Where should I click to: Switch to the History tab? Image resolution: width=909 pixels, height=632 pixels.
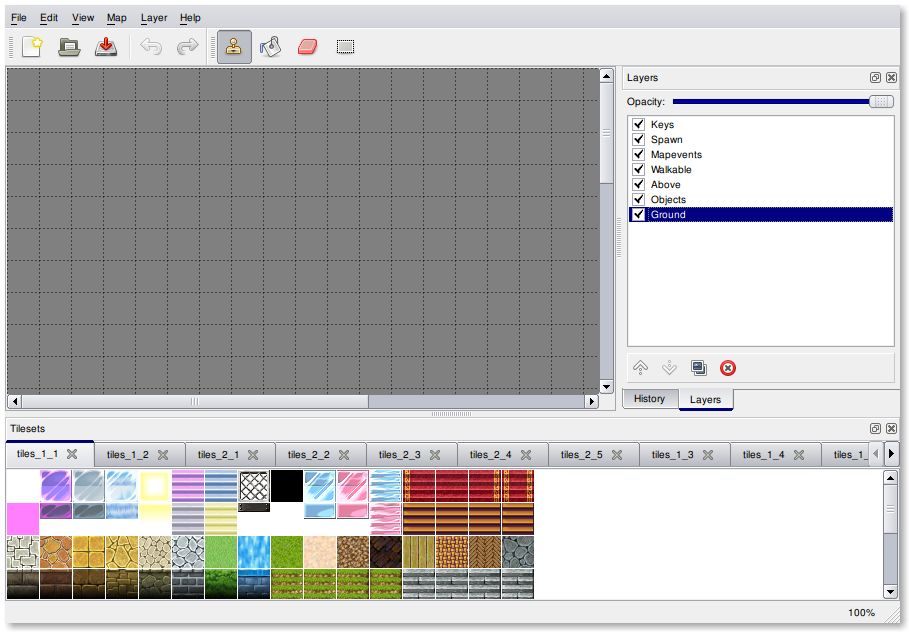click(649, 399)
